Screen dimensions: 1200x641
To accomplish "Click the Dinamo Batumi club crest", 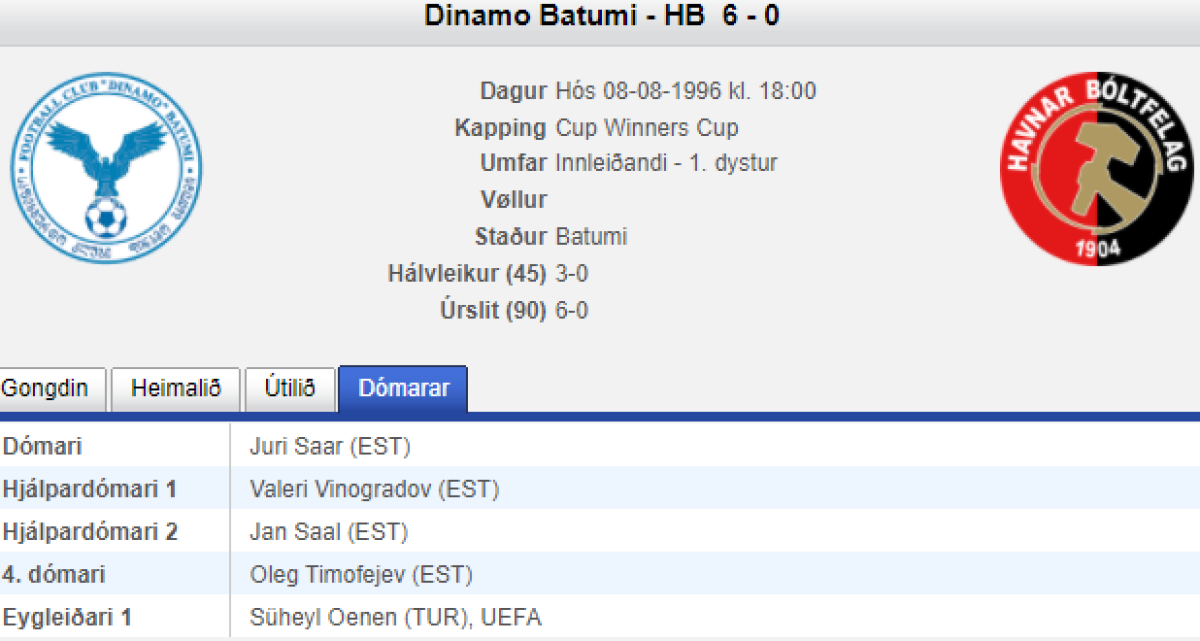I will (106, 167).
